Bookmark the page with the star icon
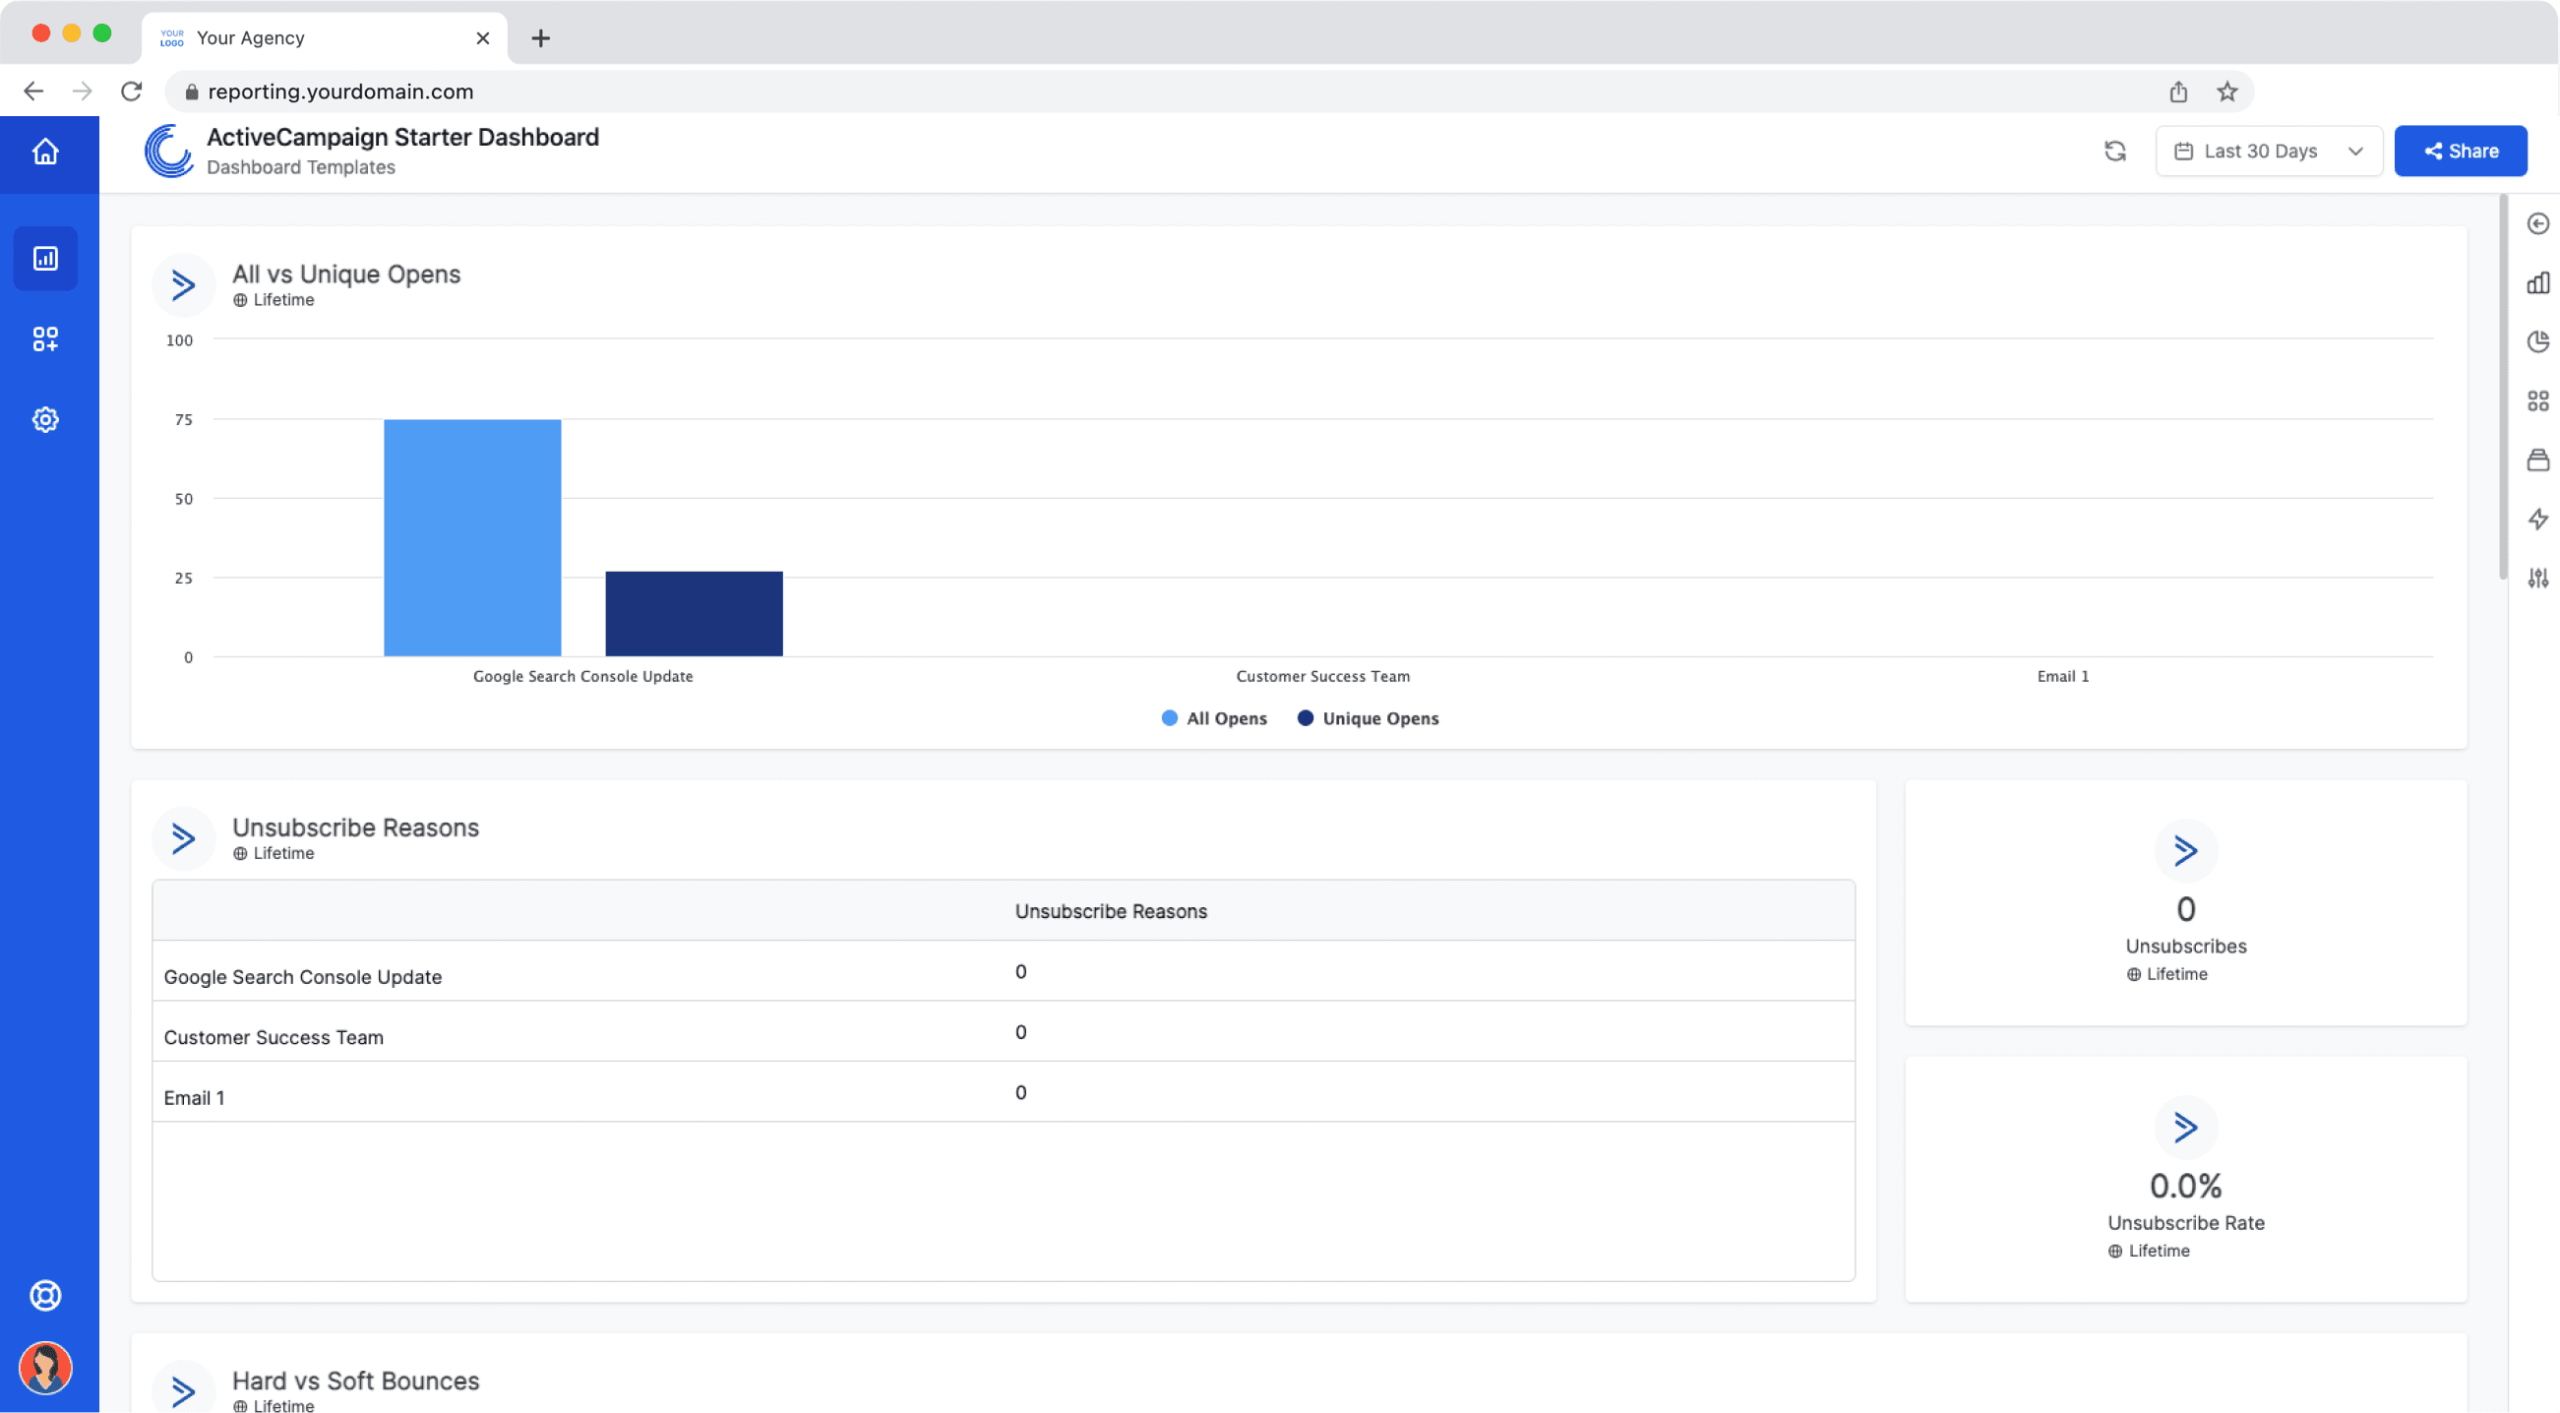Viewport: 2560px width, 1413px height. click(x=2226, y=91)
